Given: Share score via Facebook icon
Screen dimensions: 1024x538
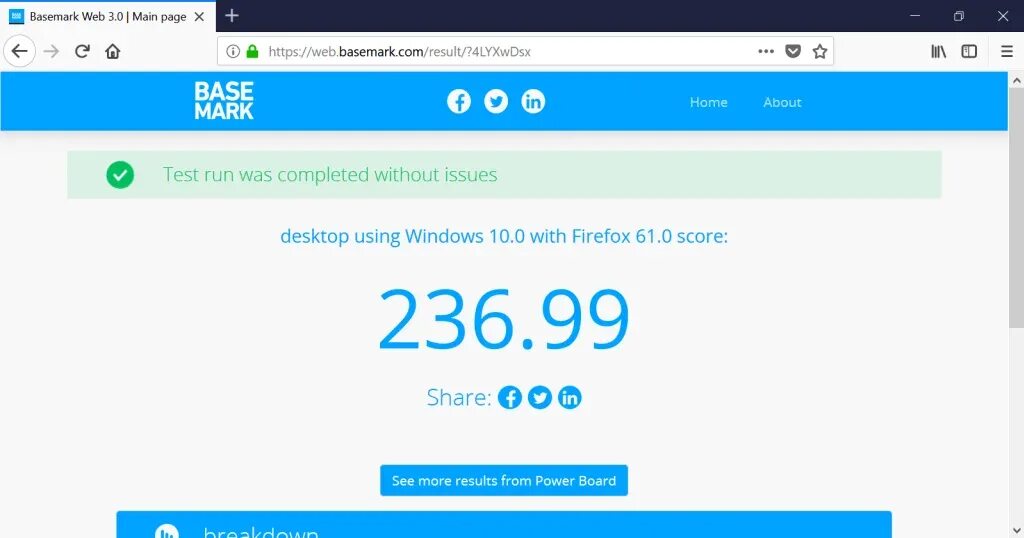Looking at the screenshot, I should coord(509,397).
